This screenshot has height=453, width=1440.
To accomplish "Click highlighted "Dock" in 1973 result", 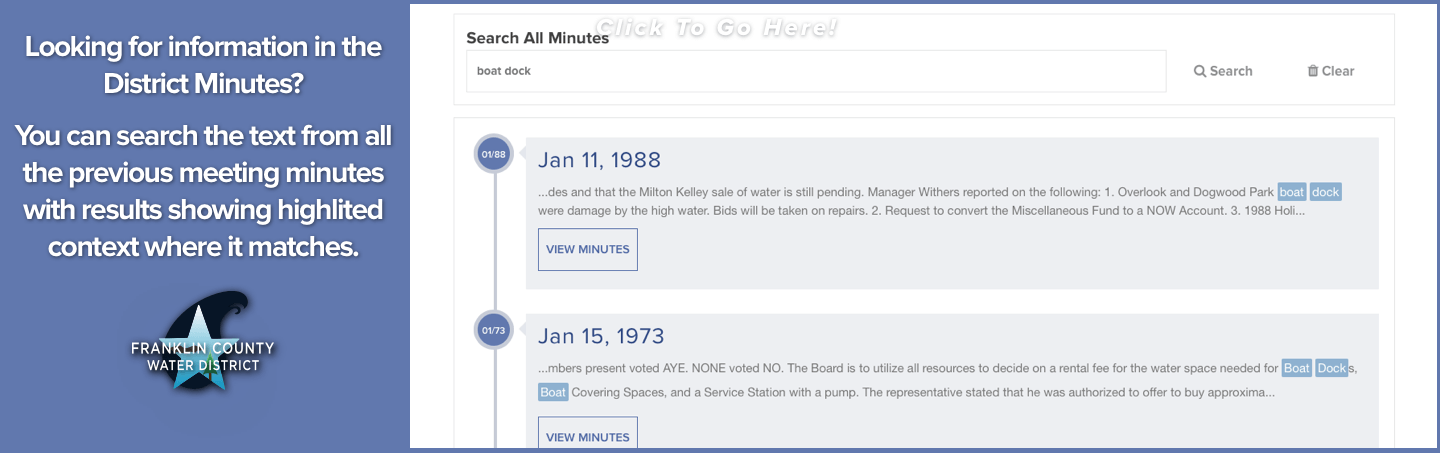I will click(x=1332, y=368).
